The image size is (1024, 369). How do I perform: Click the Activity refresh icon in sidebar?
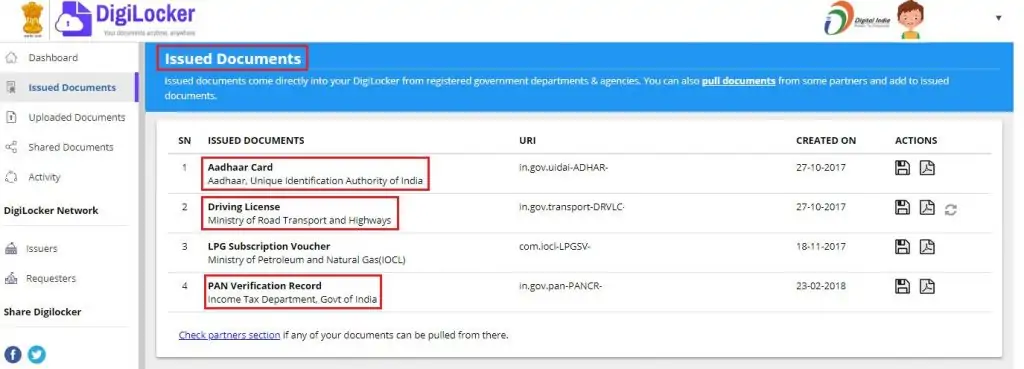click(11, 177)
